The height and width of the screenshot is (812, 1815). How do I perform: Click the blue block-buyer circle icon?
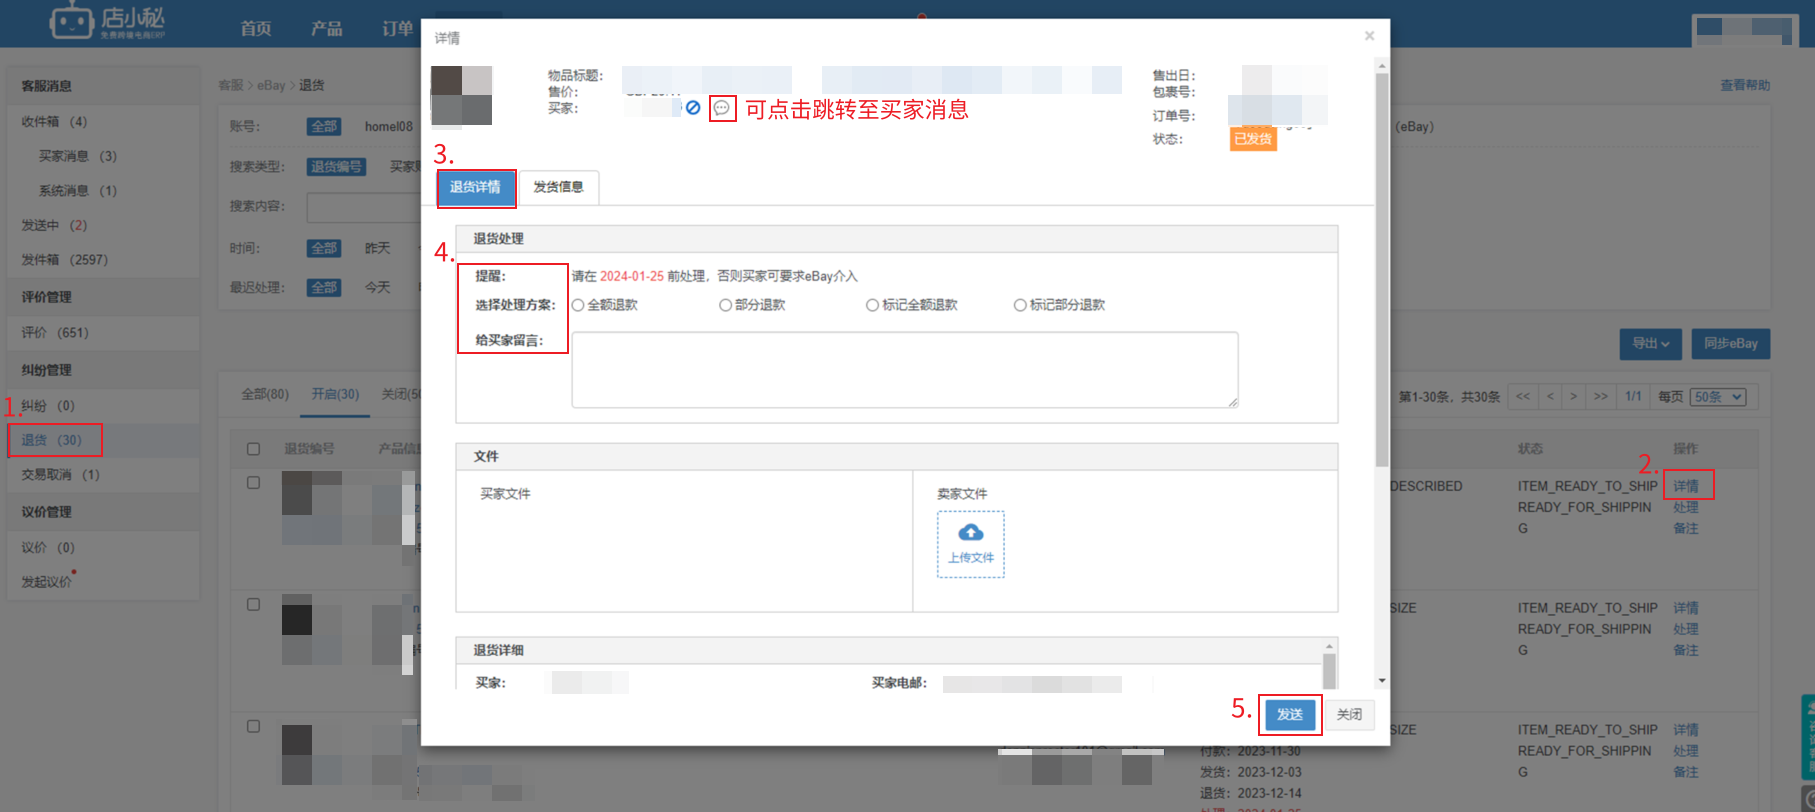click(x=693, y=107)
